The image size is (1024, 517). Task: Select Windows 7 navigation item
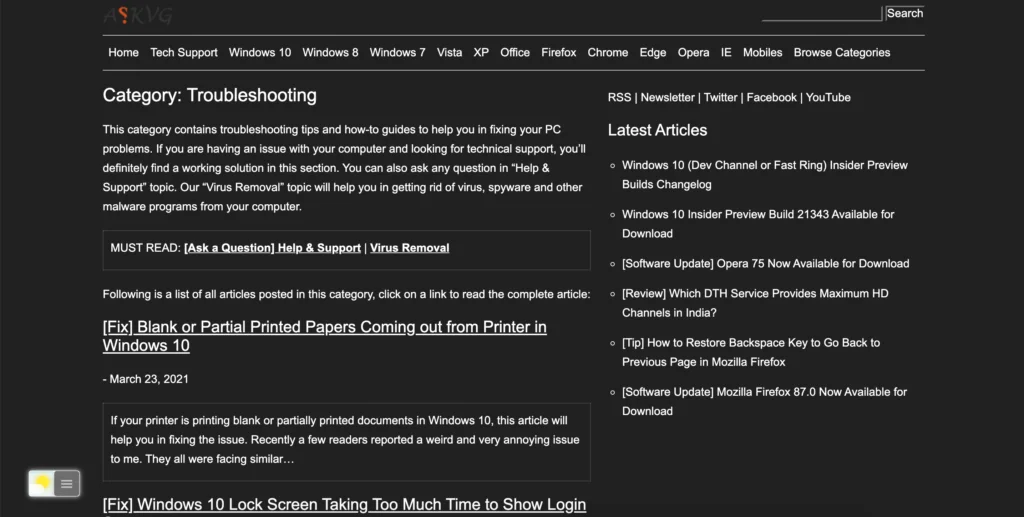397,52
